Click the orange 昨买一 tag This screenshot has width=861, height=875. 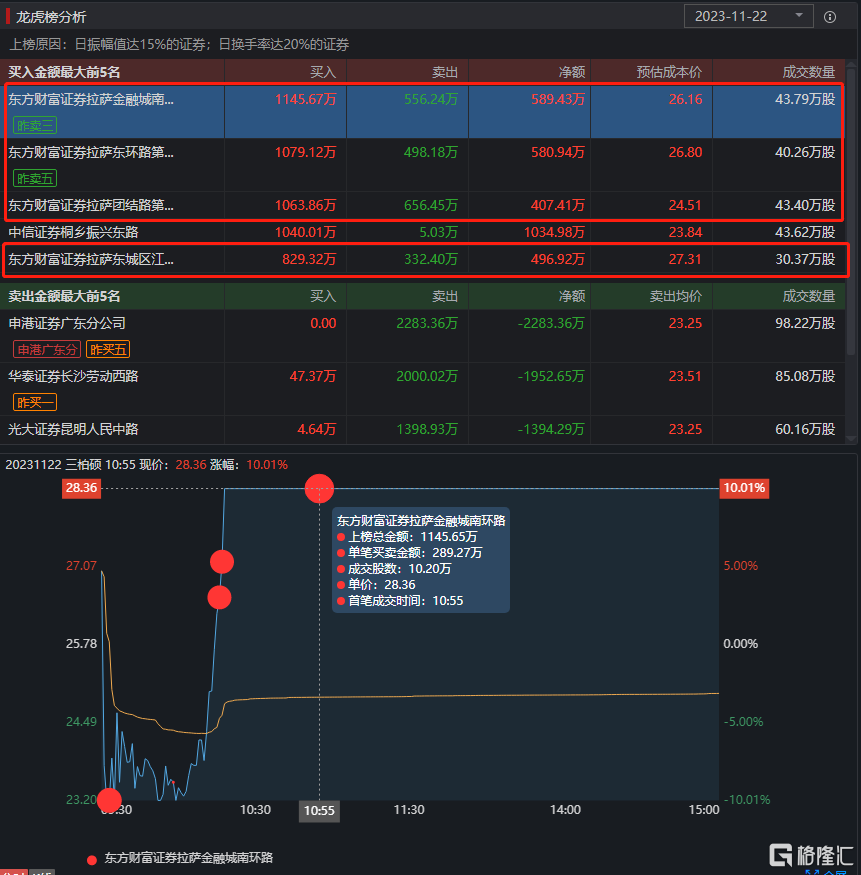point(35,402)
